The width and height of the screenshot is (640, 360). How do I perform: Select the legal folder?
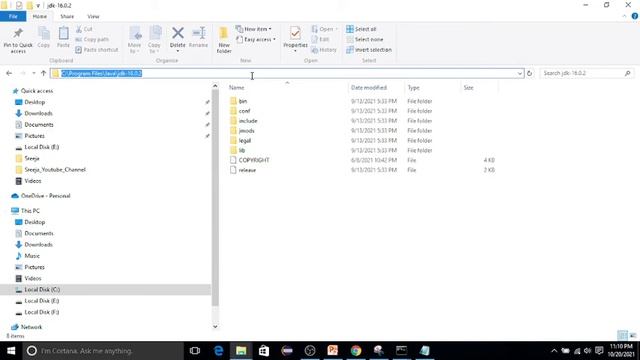tap(244, 140)
